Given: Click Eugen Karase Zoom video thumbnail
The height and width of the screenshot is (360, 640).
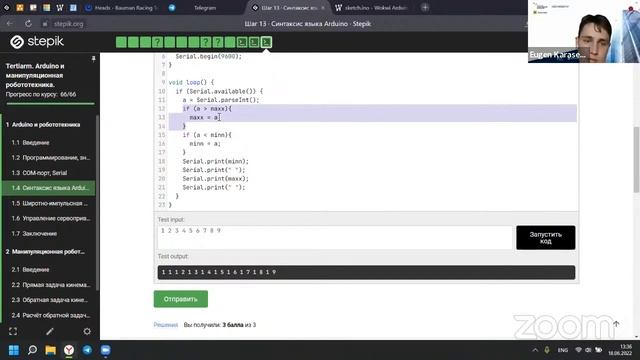Looking at the screenshot, I should (x=584, y=31).
